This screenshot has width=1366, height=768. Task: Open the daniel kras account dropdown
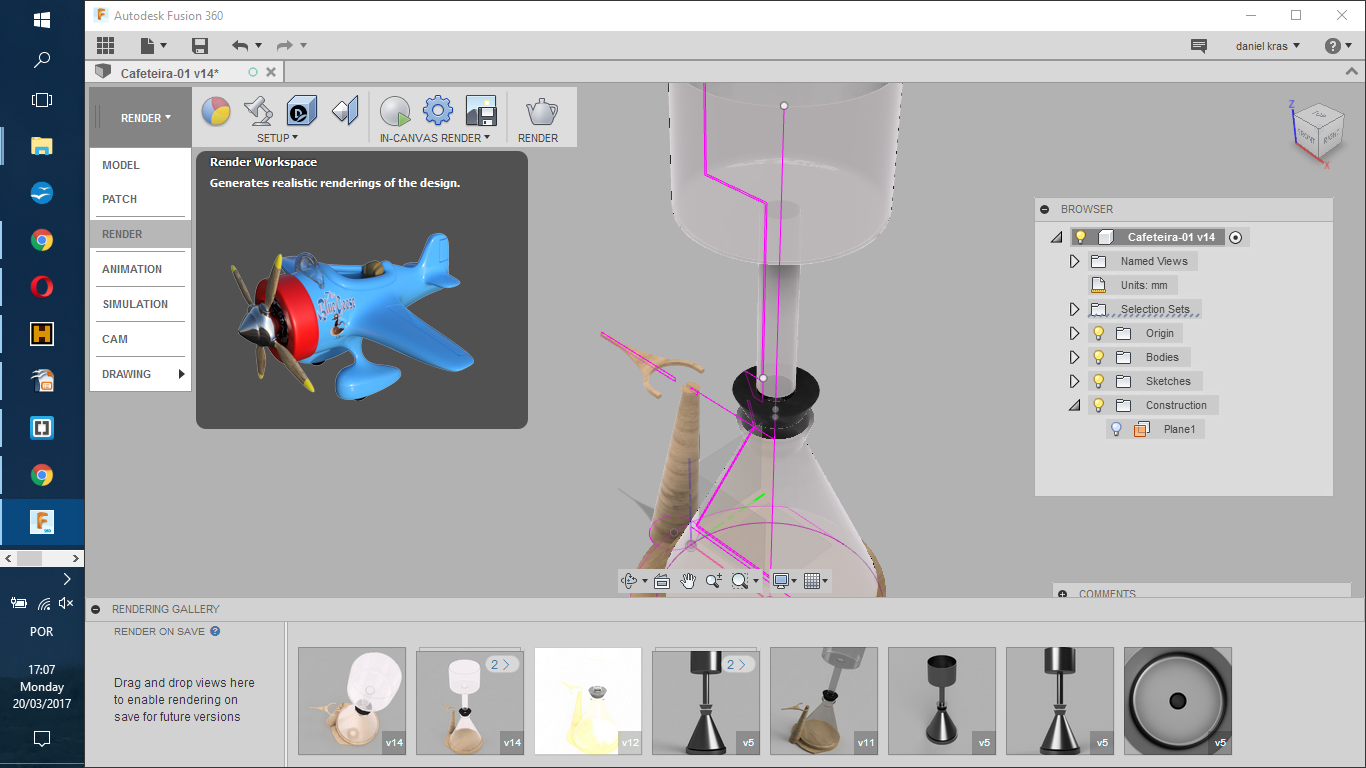(1268, 46)
